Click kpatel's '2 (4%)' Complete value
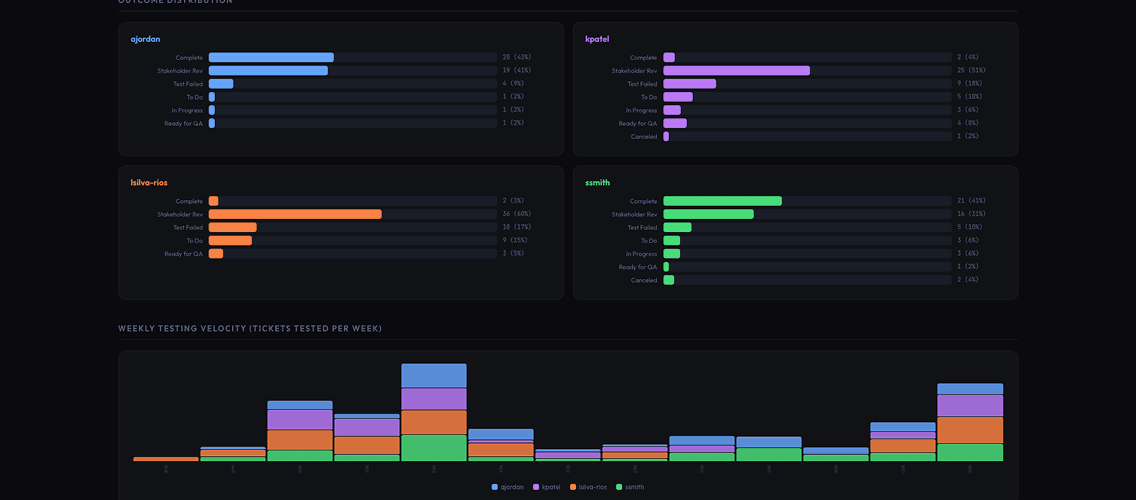This screenshot has width=1136, height=500. [970, 57]
